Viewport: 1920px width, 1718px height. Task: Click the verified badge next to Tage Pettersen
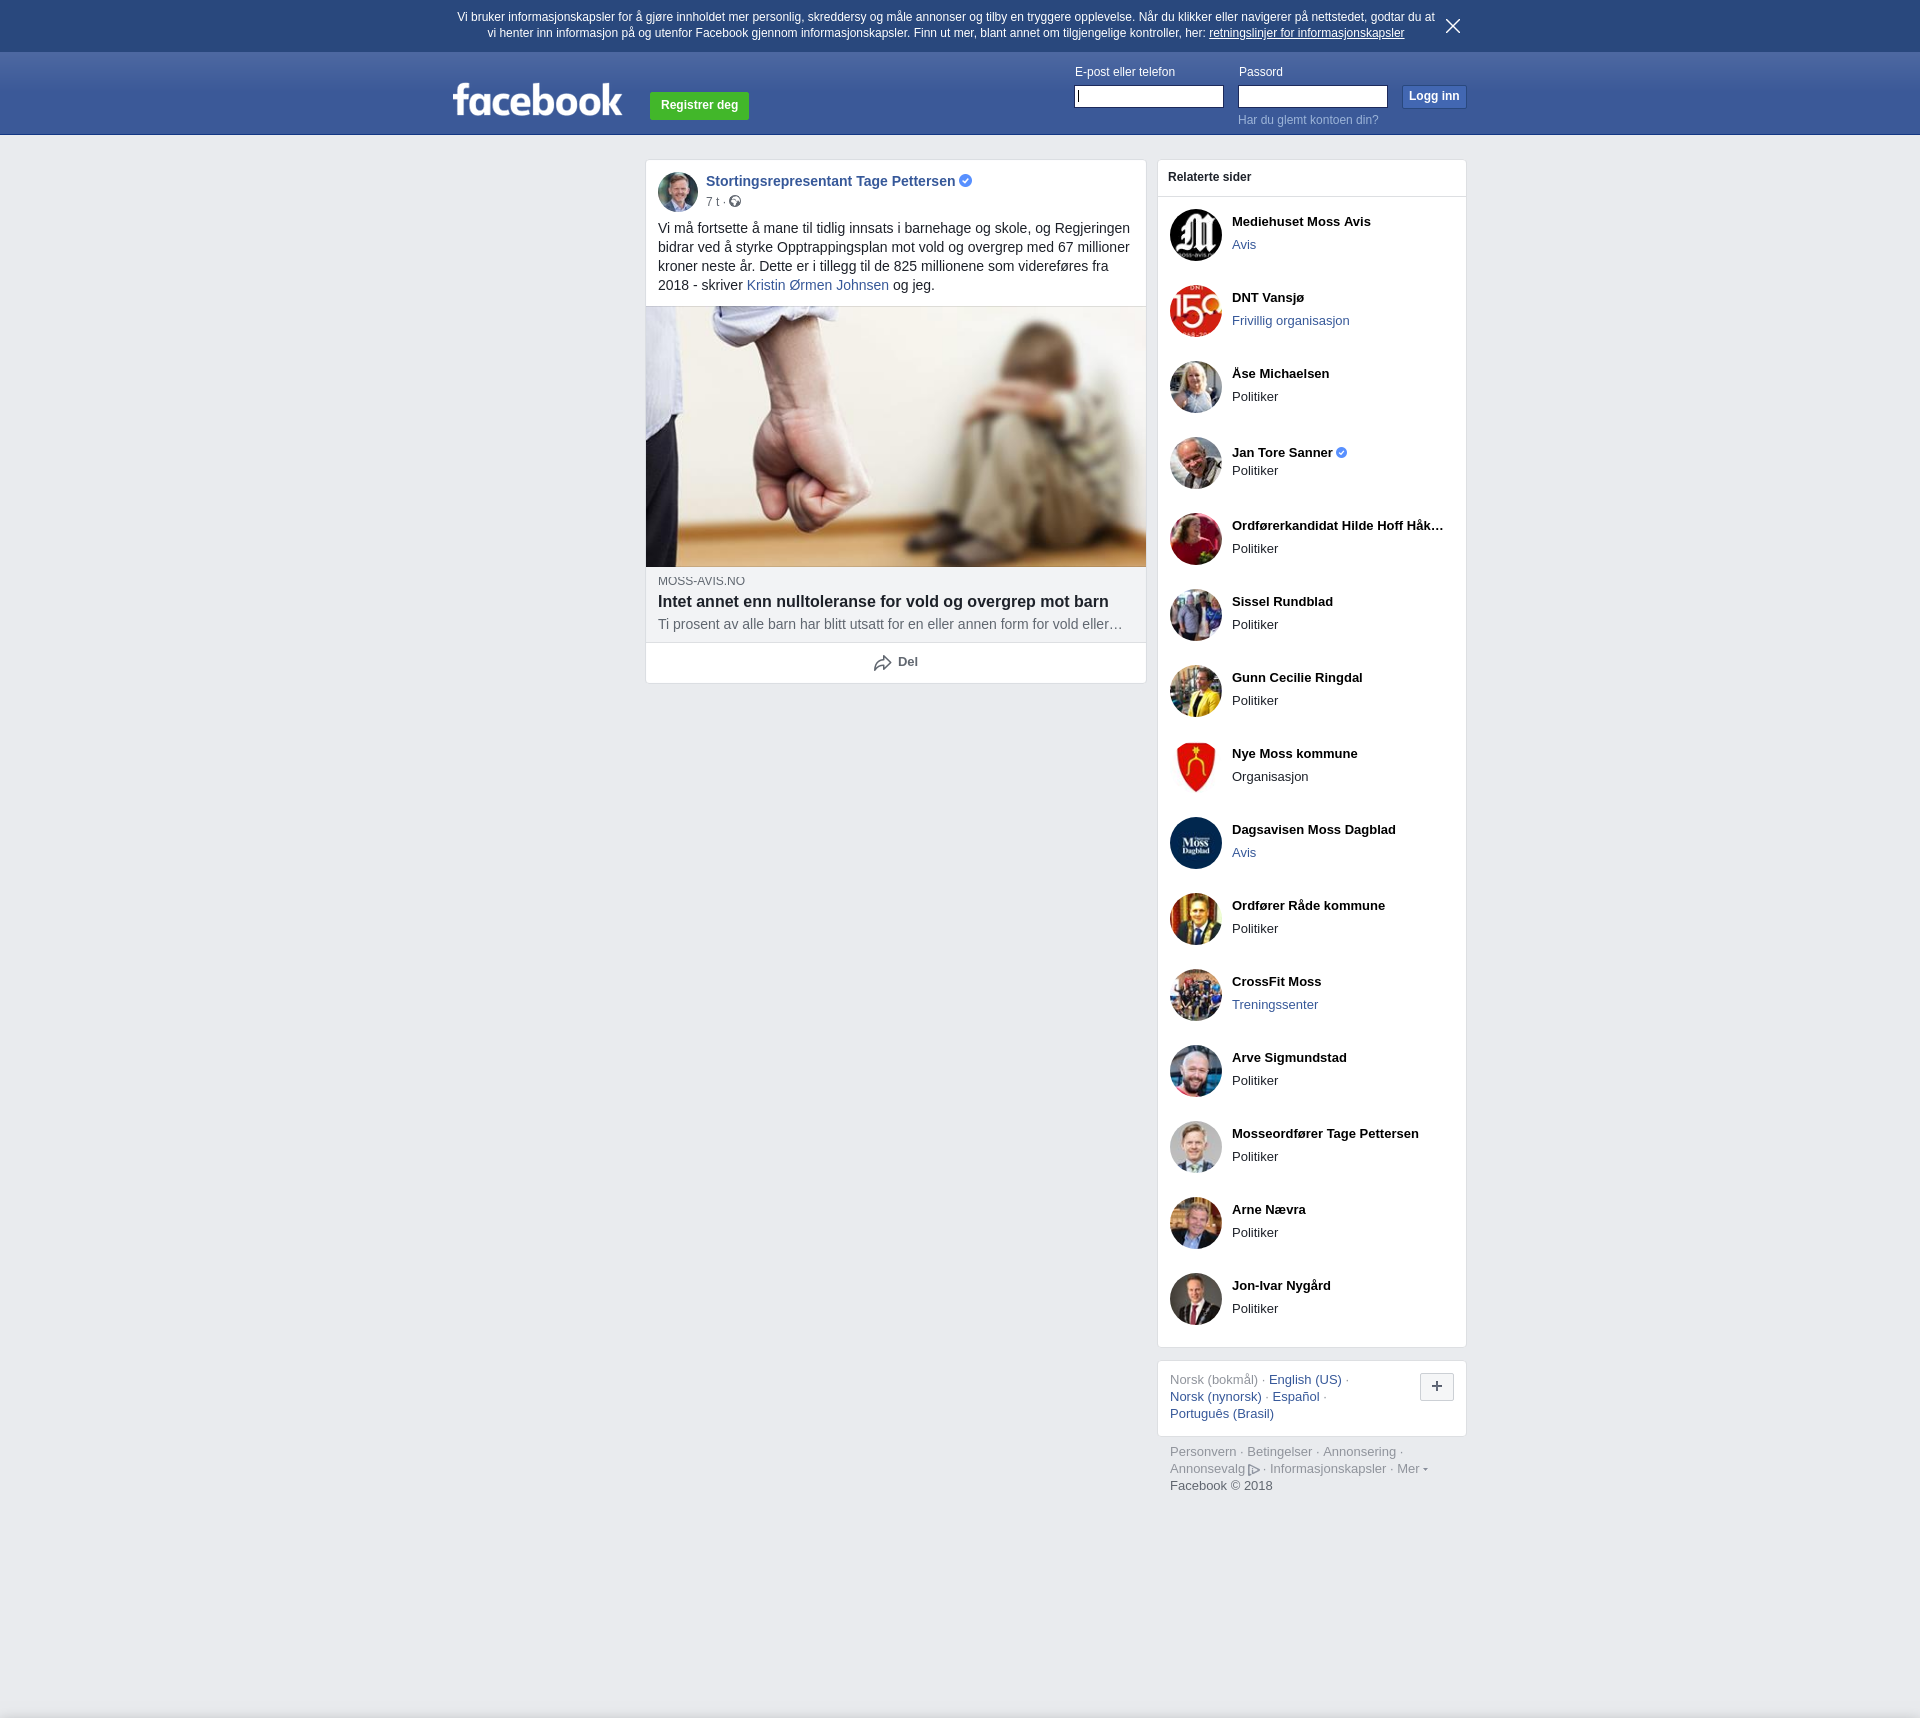966,181
